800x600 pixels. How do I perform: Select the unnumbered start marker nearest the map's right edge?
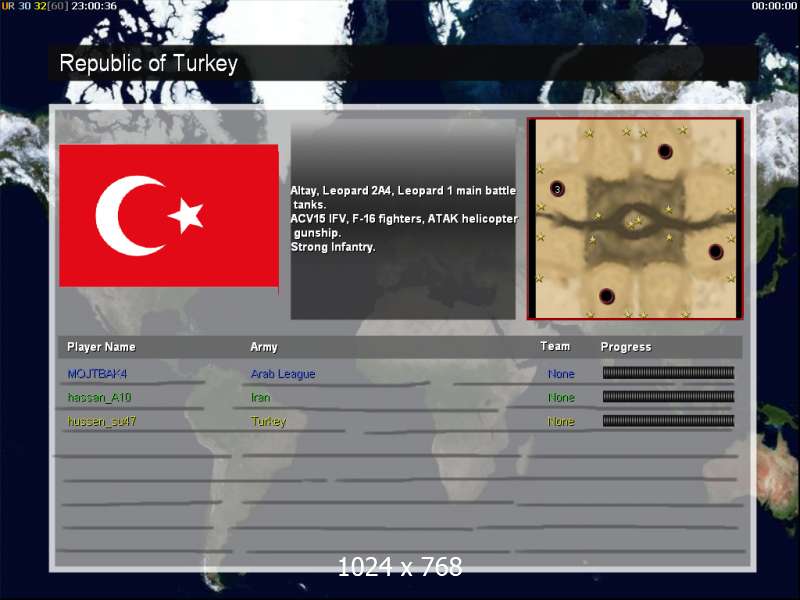716,252
